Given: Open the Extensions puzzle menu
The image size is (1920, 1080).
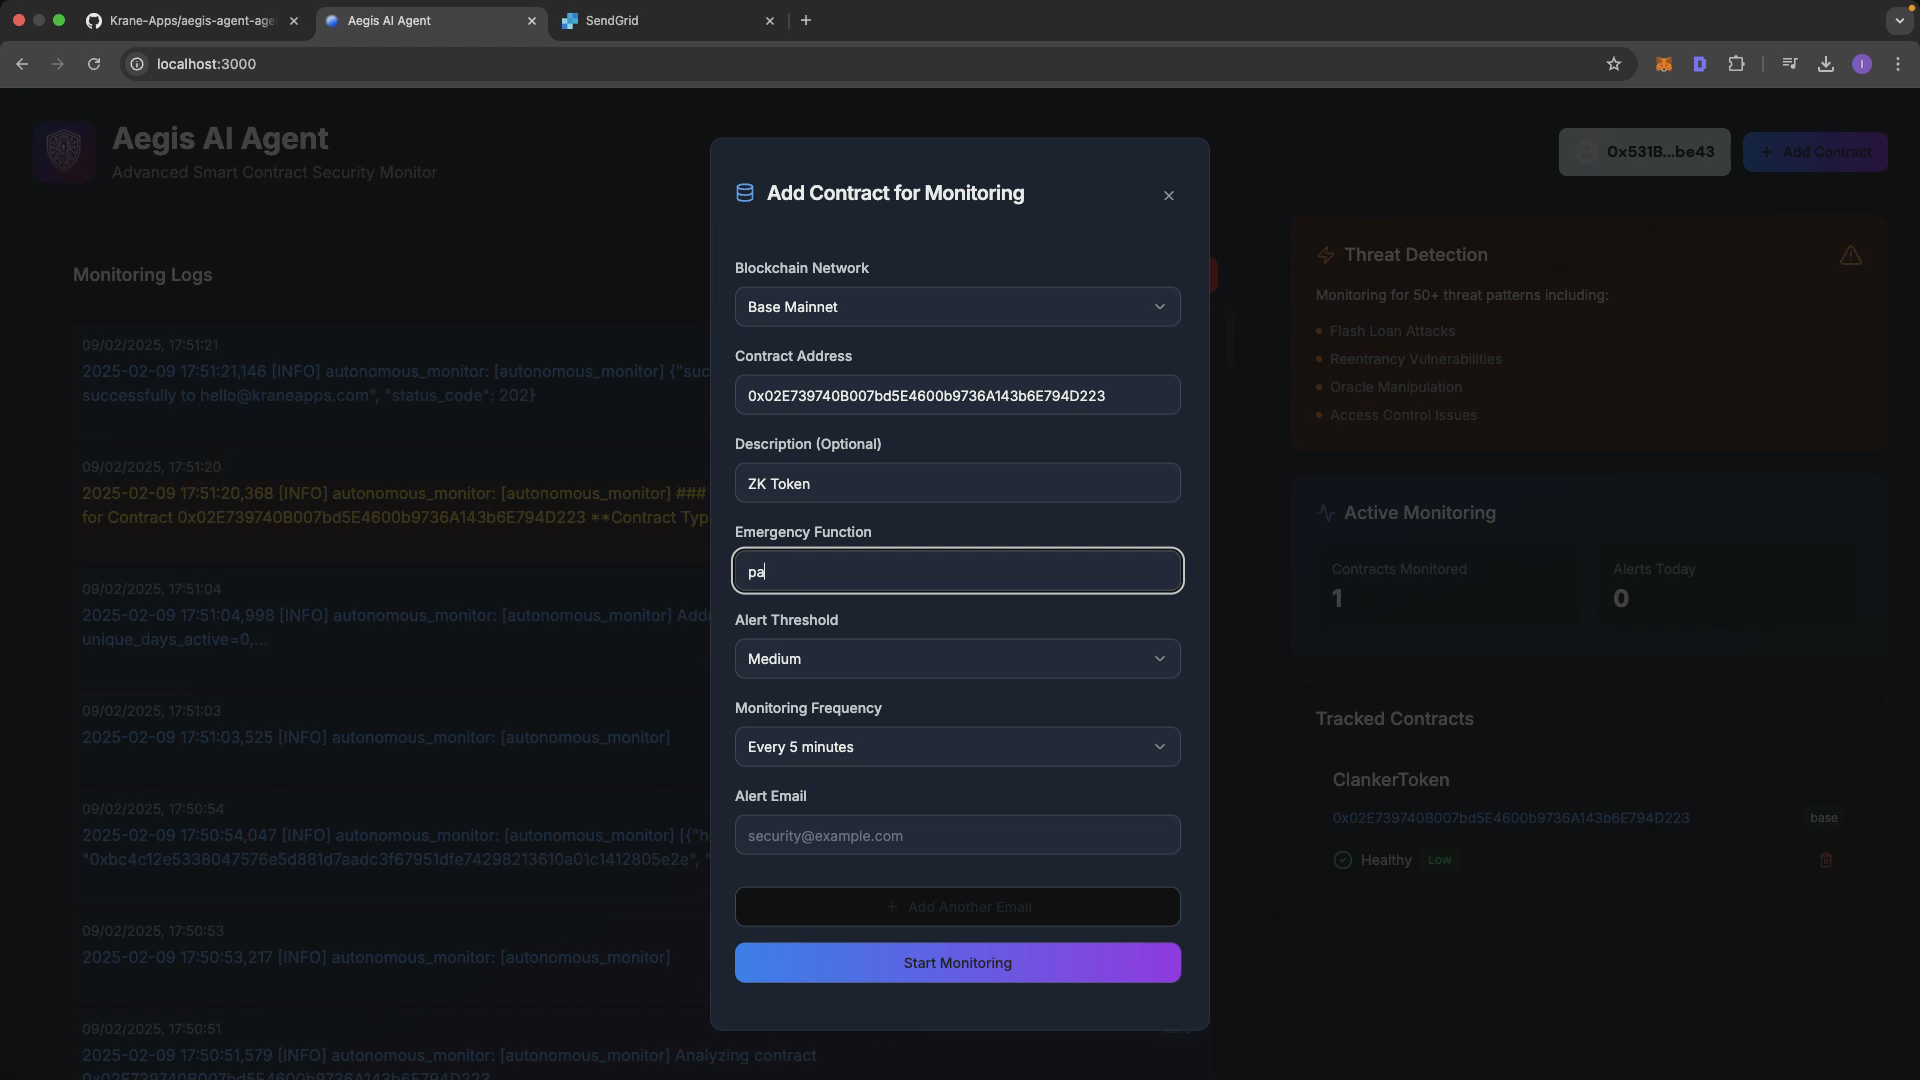Looking at the screenshot, I should coord(1736,64).
